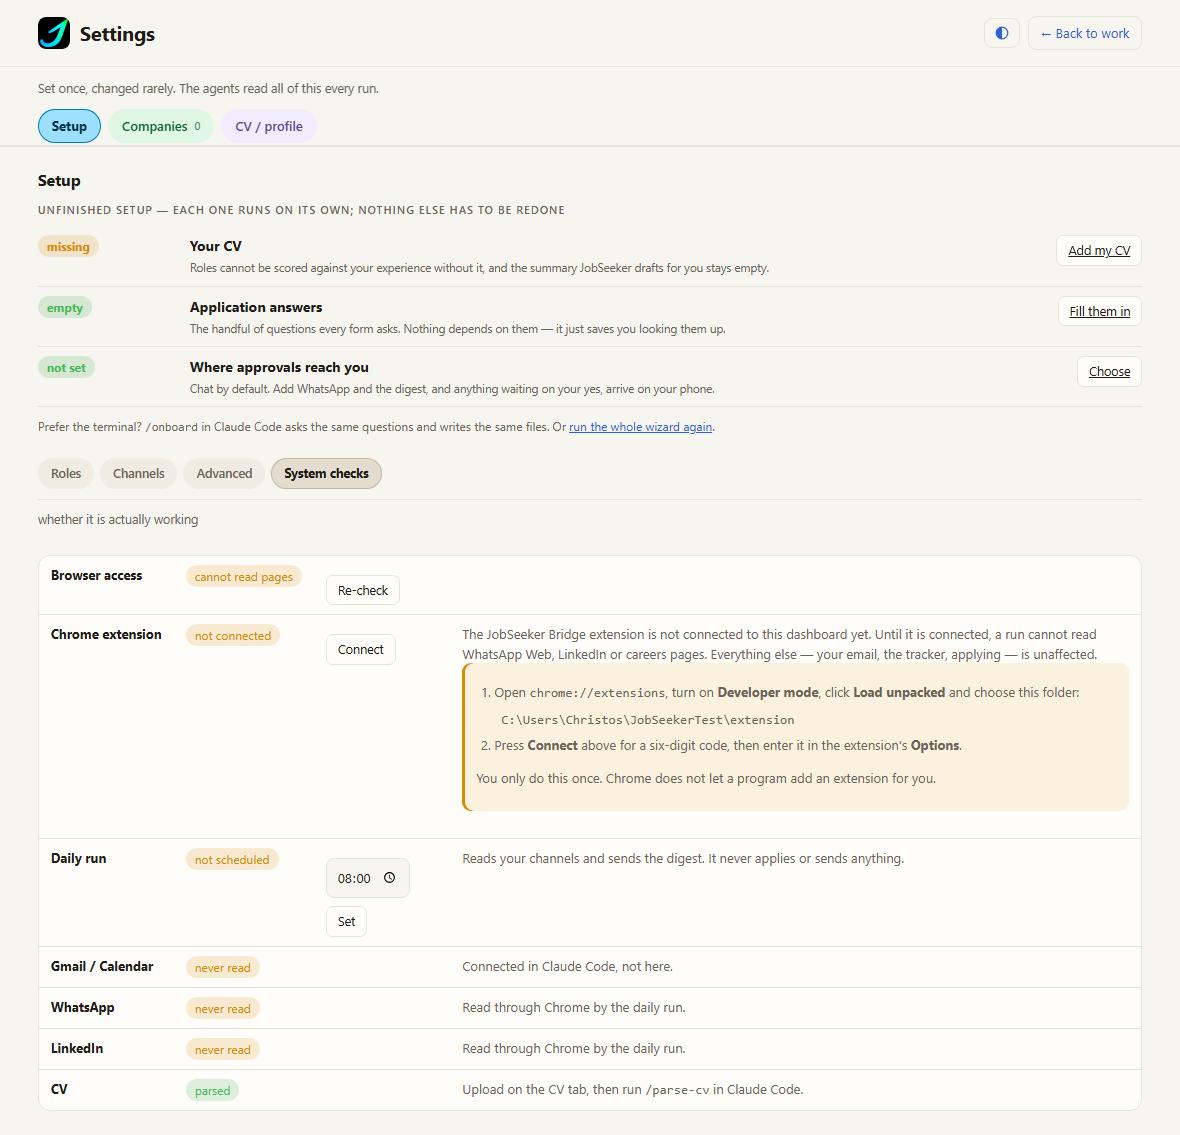
Task: Select the Channels sub-tab
Action: pos(138,473)
